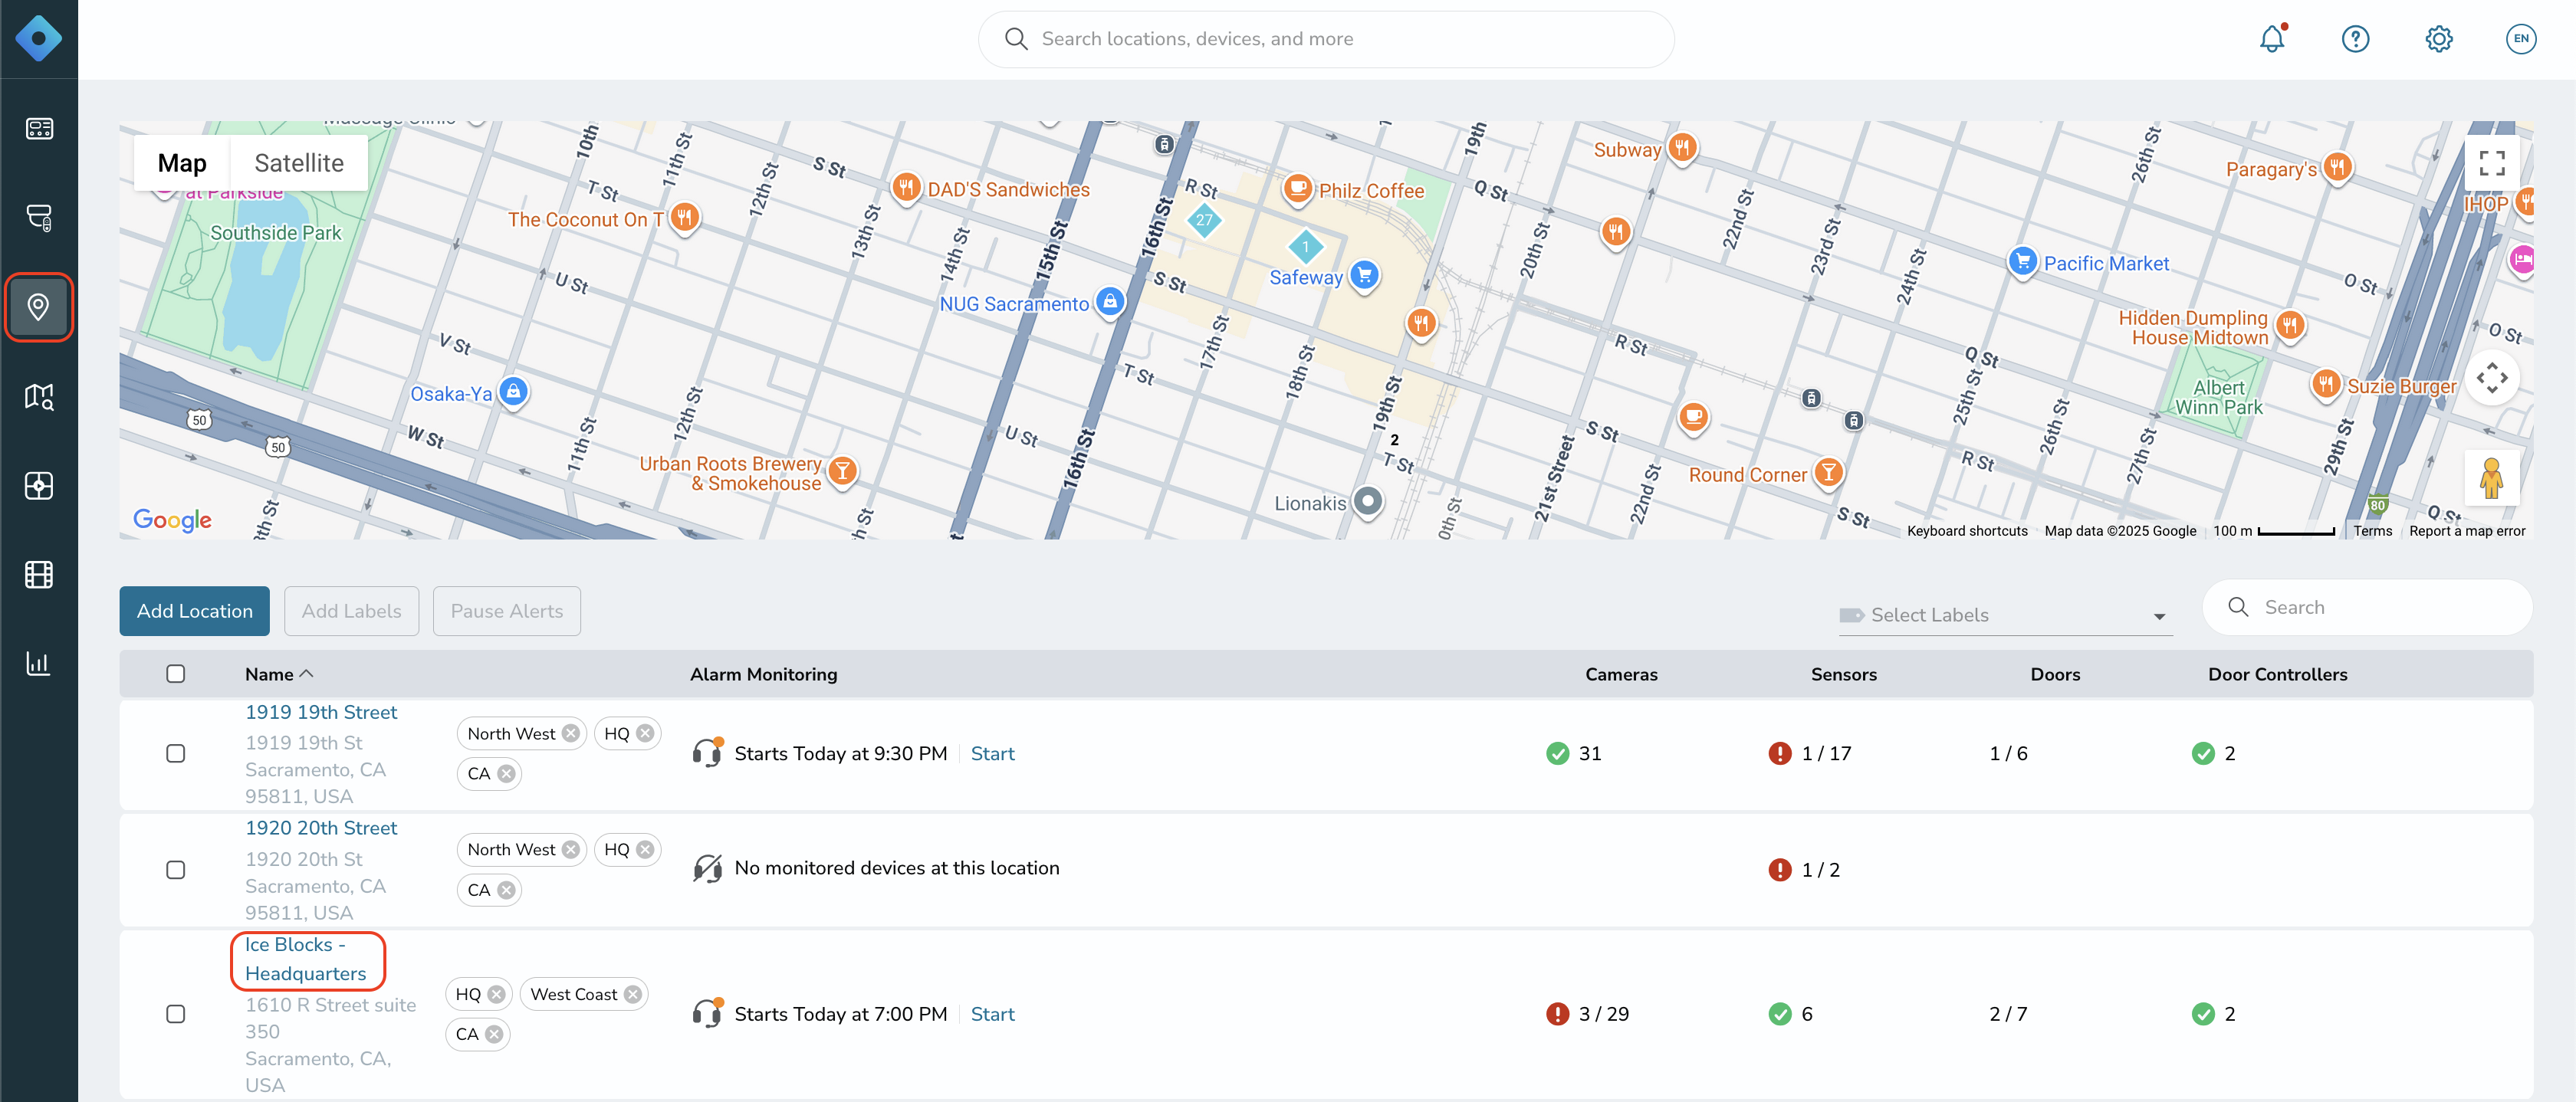Click the map camera controls pan icon
The width and height of the screenshot is (2576, 1102).
click(x=2491, y=378)
